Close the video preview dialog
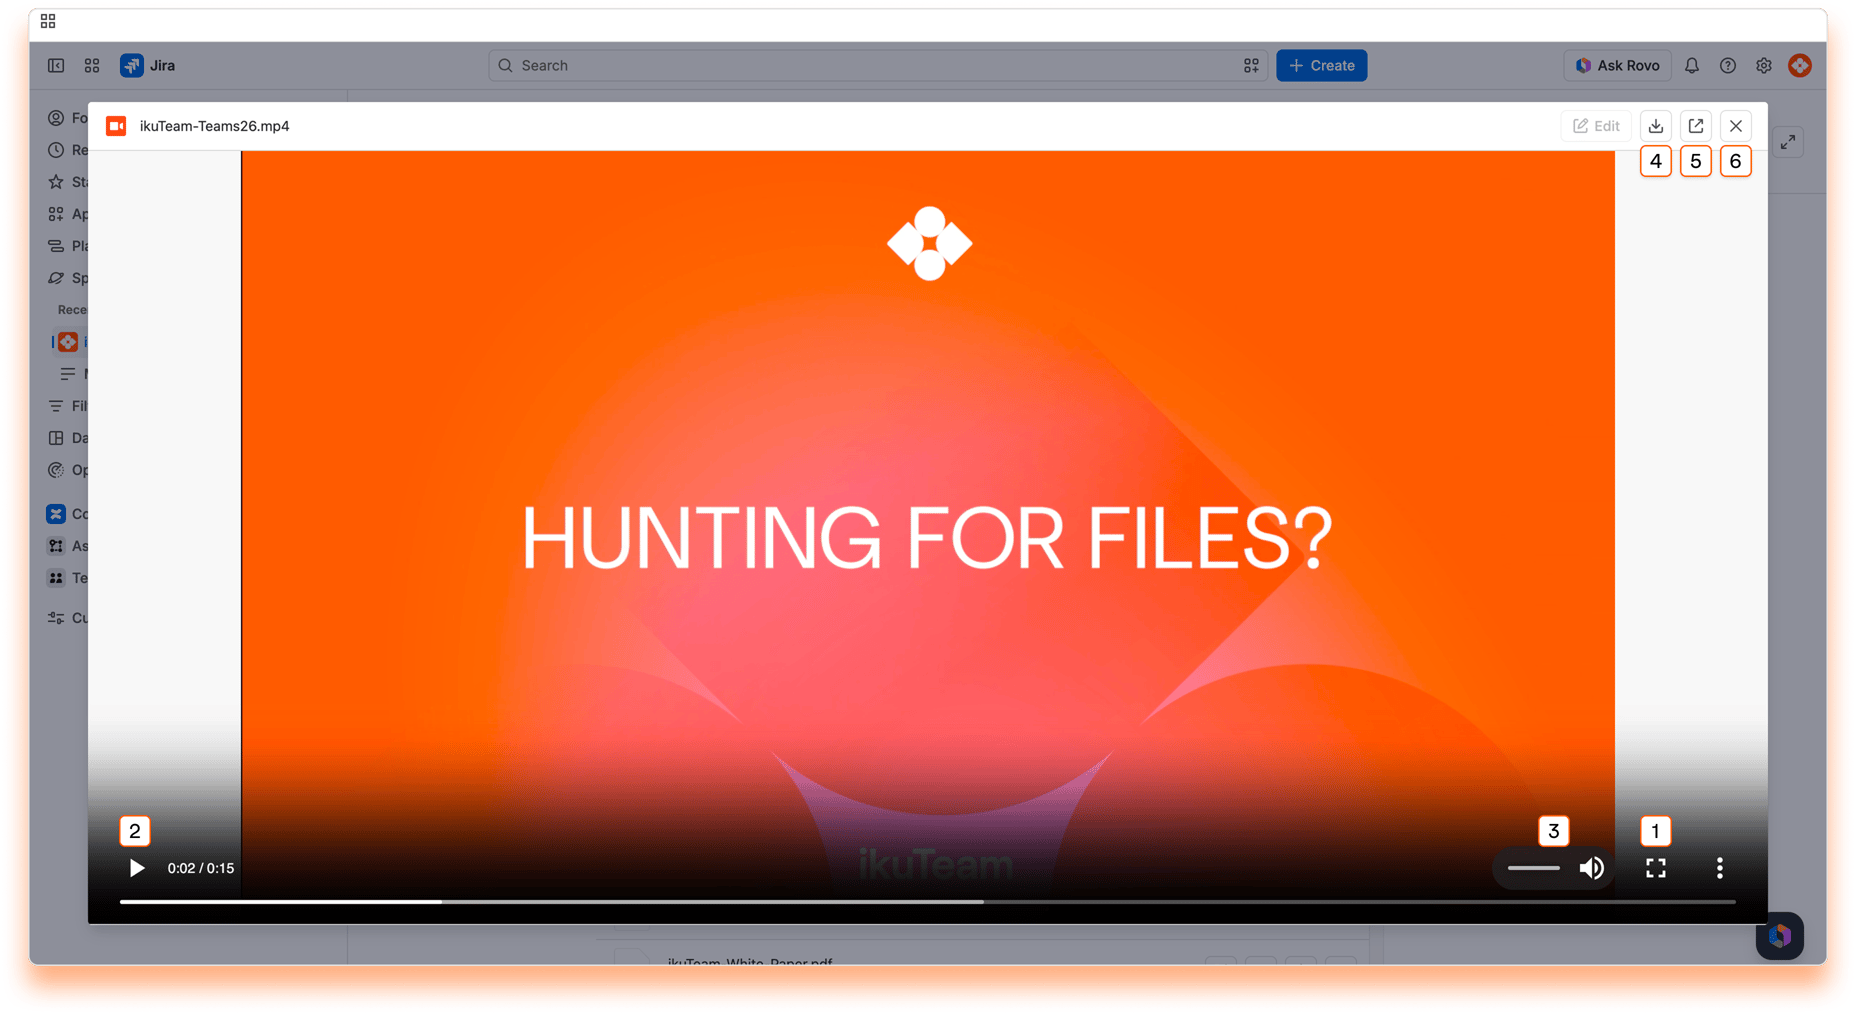This screenshot has height=1014, width=1856. (1736, 126)
